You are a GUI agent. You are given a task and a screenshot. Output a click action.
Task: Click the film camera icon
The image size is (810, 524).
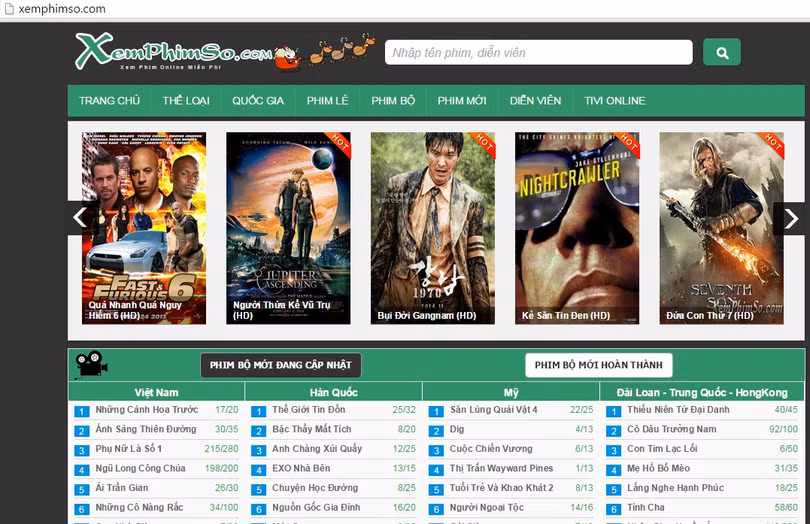pos(92,364)
